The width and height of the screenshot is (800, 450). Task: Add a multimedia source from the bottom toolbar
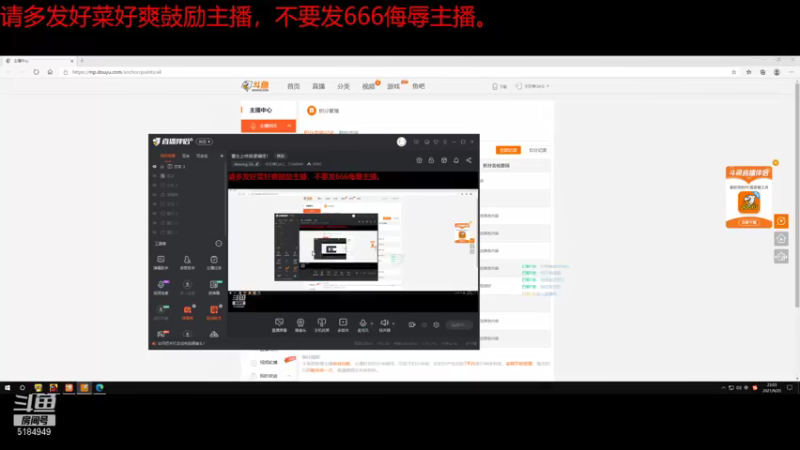click(x=343, y=325)
